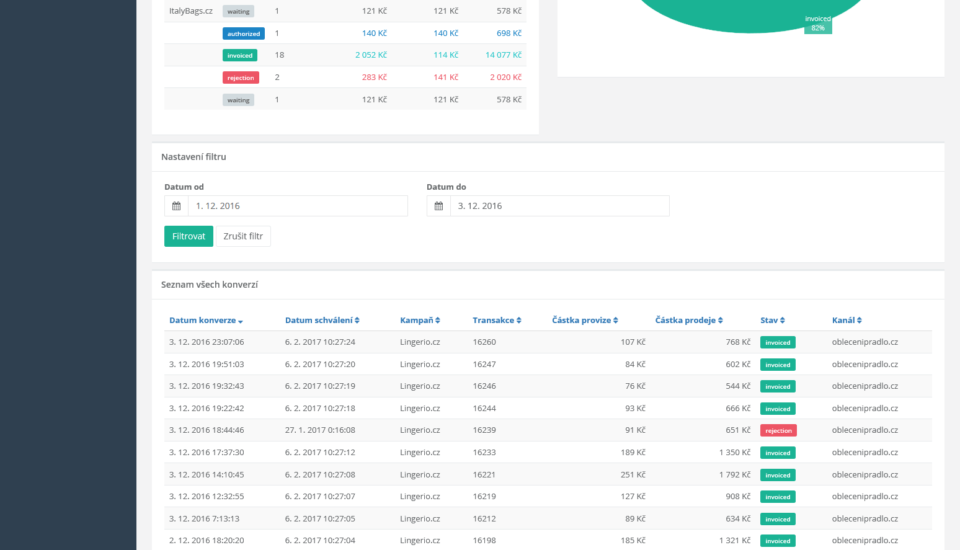The width and height of the screenshot is (960, 550).
Task: Click the rejection badge for transaction 16239
Action: (778, 431)
